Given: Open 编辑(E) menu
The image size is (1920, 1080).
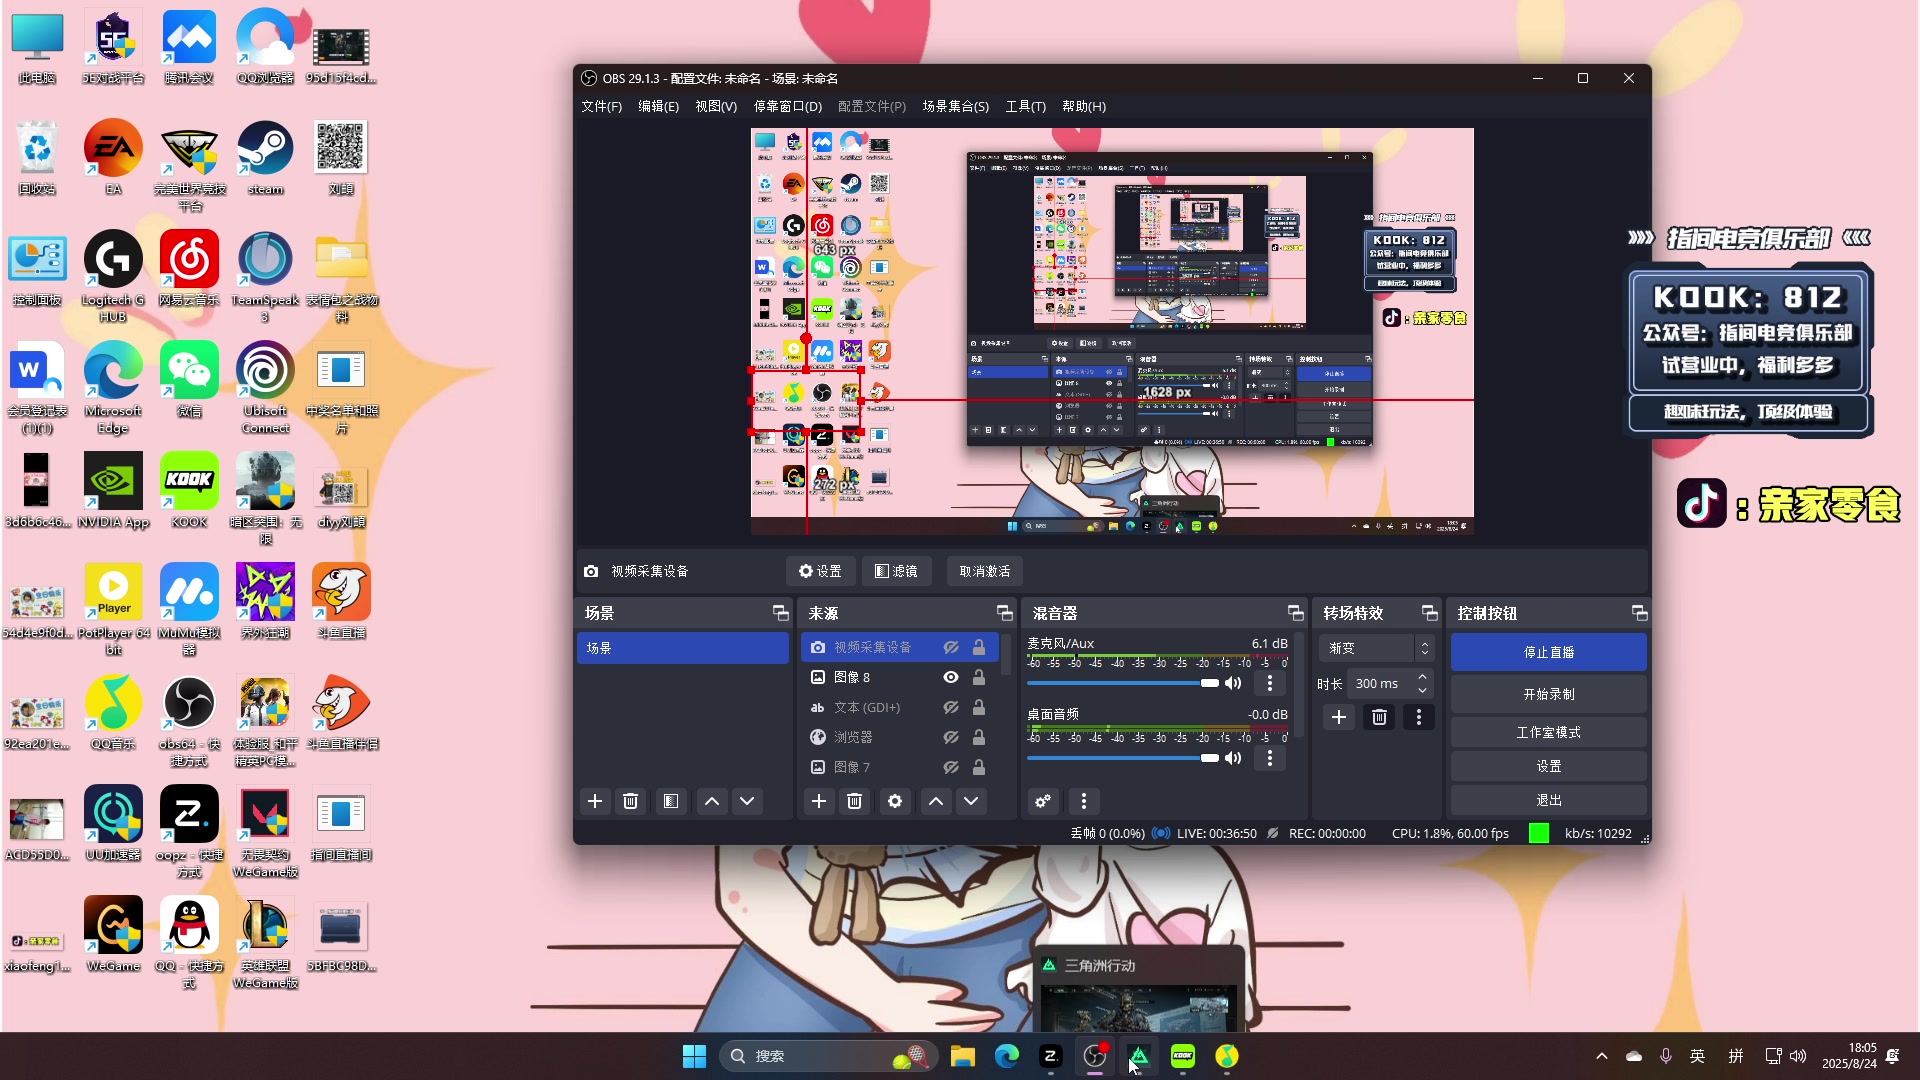Looking at the screenshot, I should (658, 106).
